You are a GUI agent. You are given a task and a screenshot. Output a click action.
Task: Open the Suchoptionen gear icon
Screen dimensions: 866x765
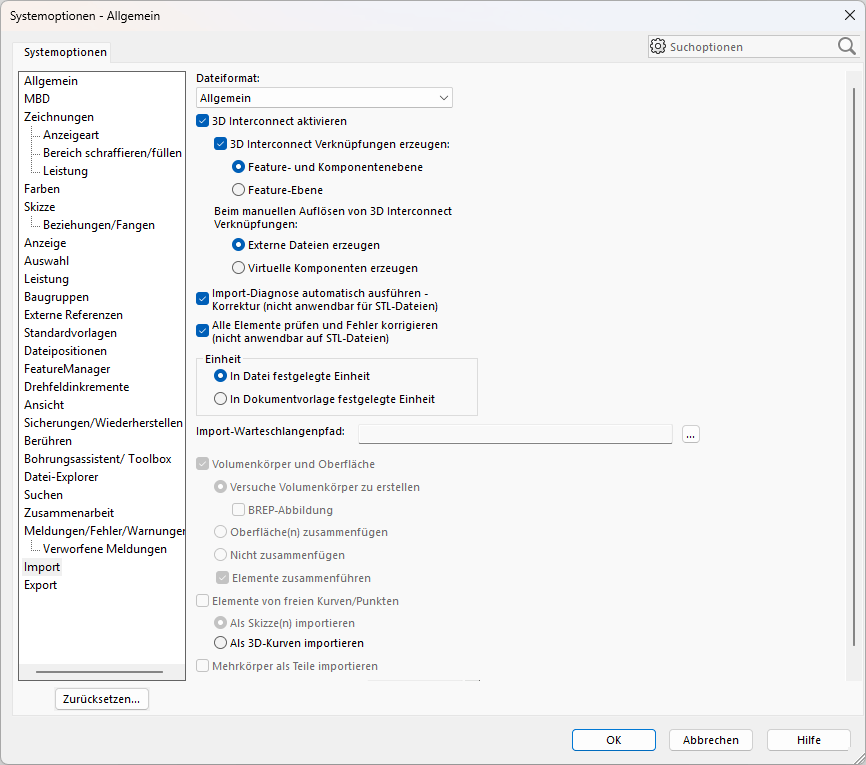658,46
